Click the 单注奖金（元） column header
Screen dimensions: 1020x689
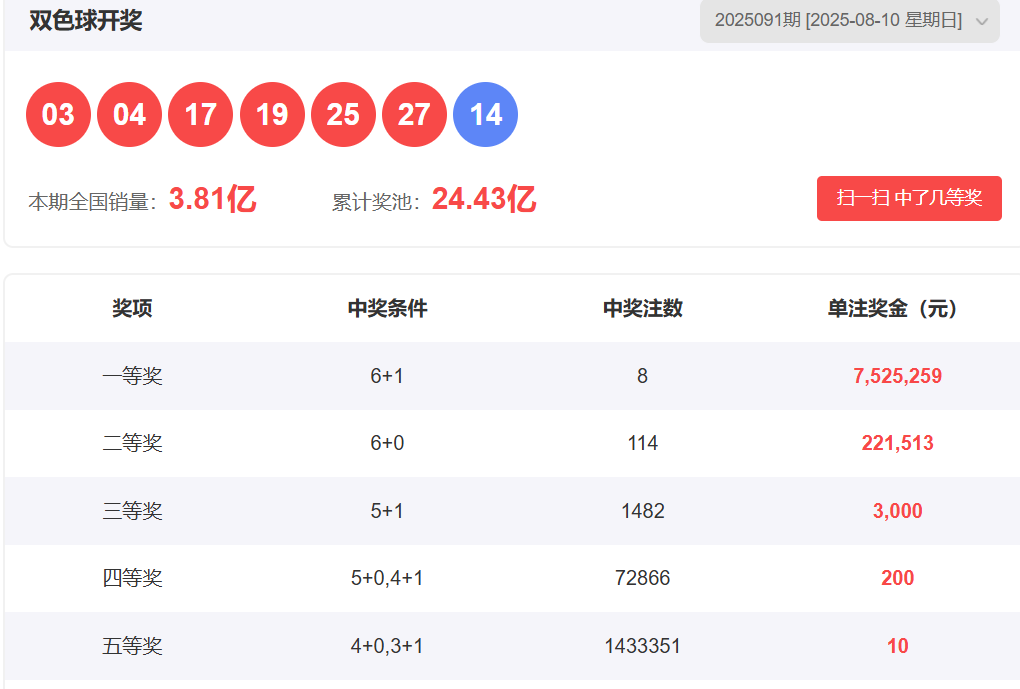[897, 309]
